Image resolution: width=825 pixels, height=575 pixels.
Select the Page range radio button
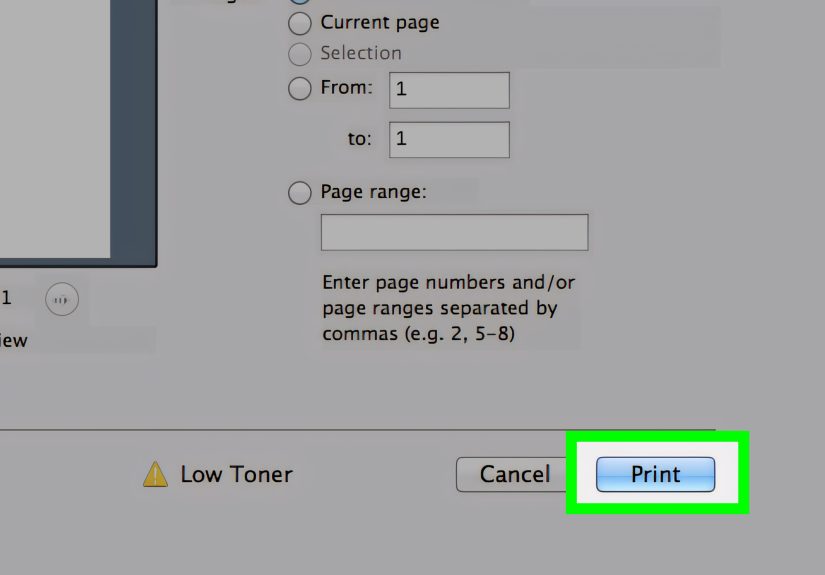[299, 193]
